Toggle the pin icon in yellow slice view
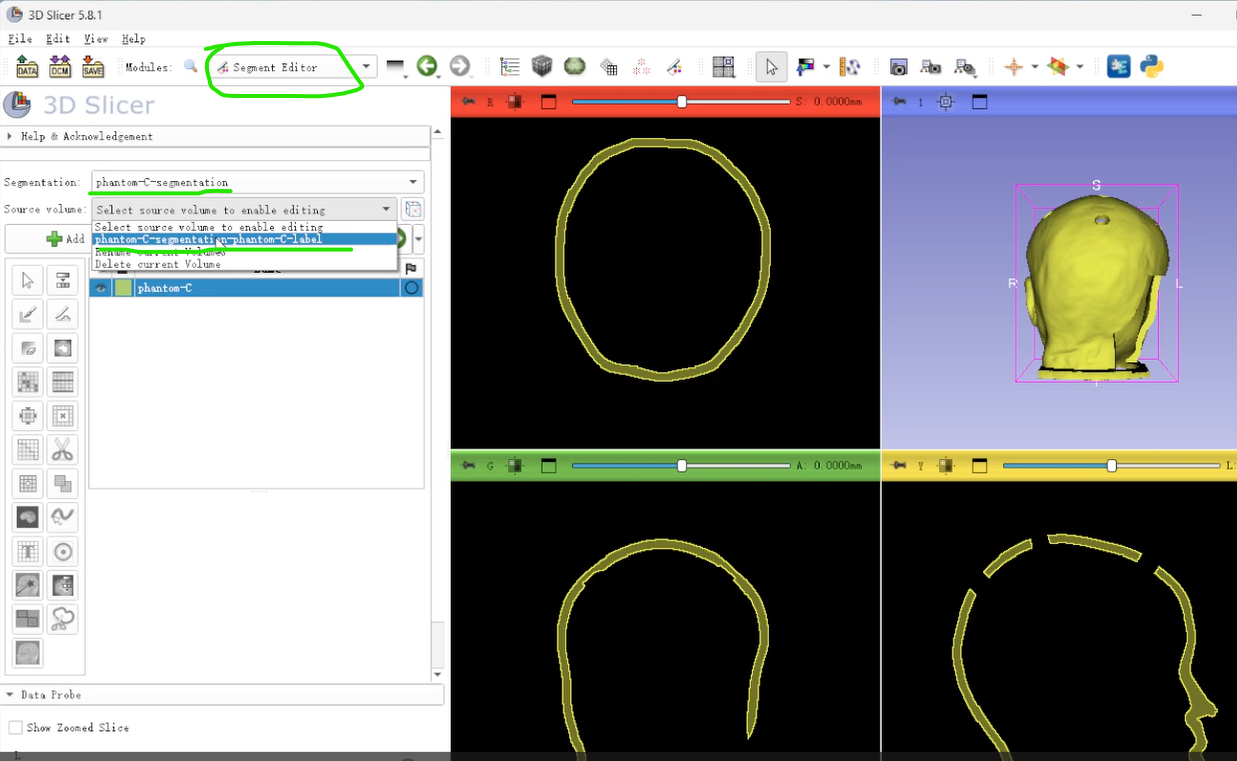Viewport: 1237px width, 761px height. (x=899, y=465)
